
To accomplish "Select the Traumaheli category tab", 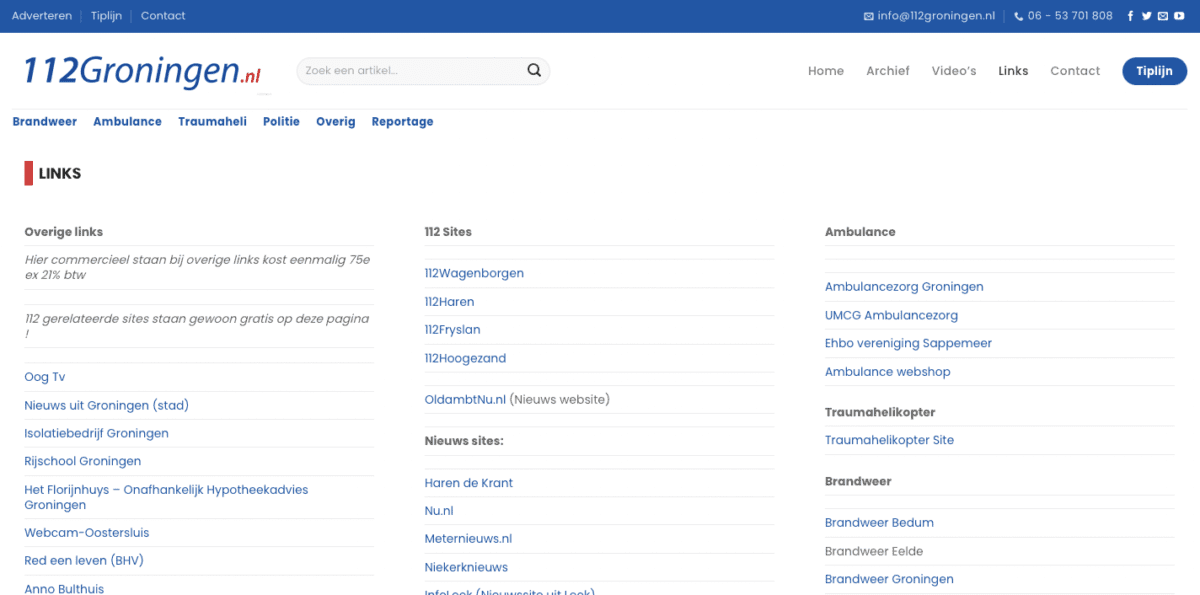I will tap(212, 122).
